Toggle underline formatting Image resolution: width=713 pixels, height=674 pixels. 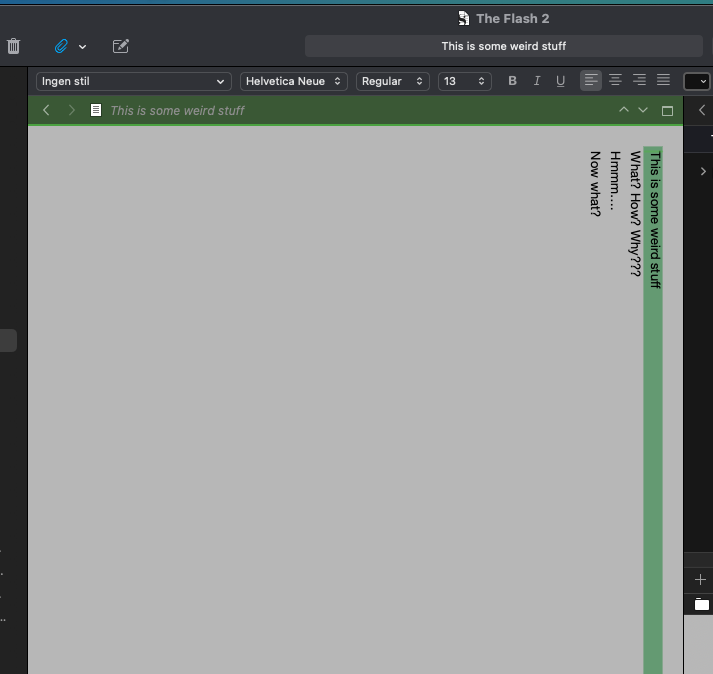coord(561,81)
